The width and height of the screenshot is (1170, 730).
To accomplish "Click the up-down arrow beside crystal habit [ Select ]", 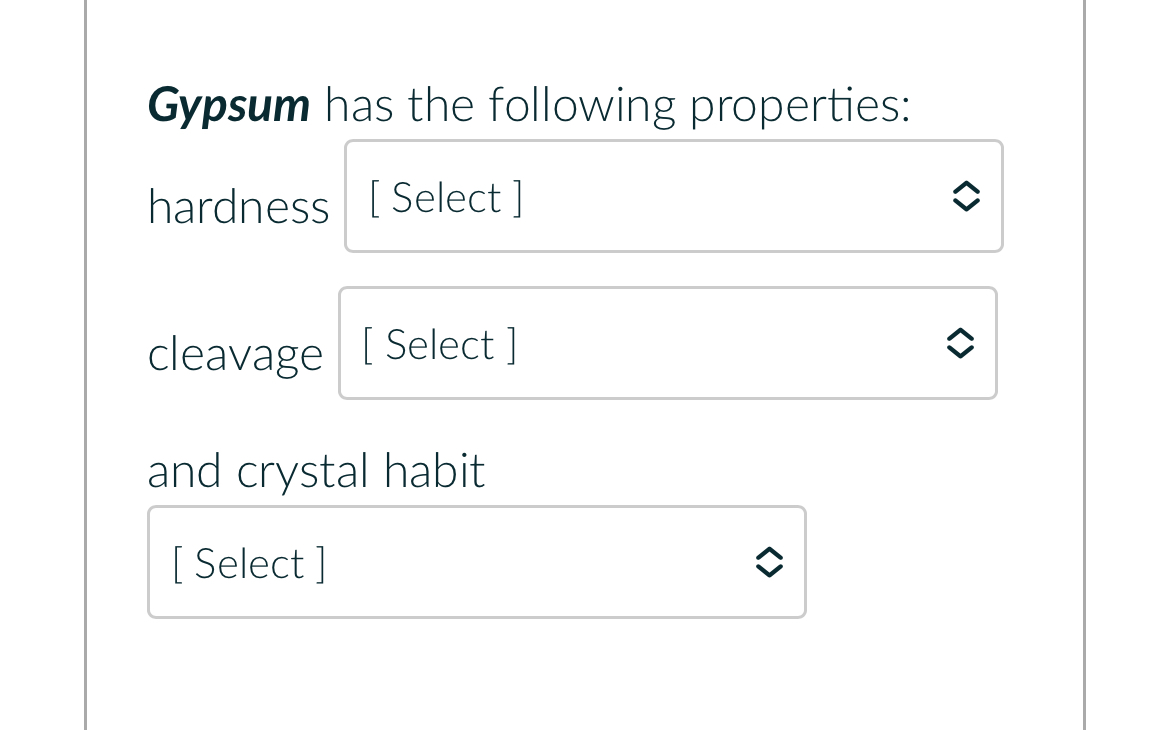I will click(x=769, y=562).
